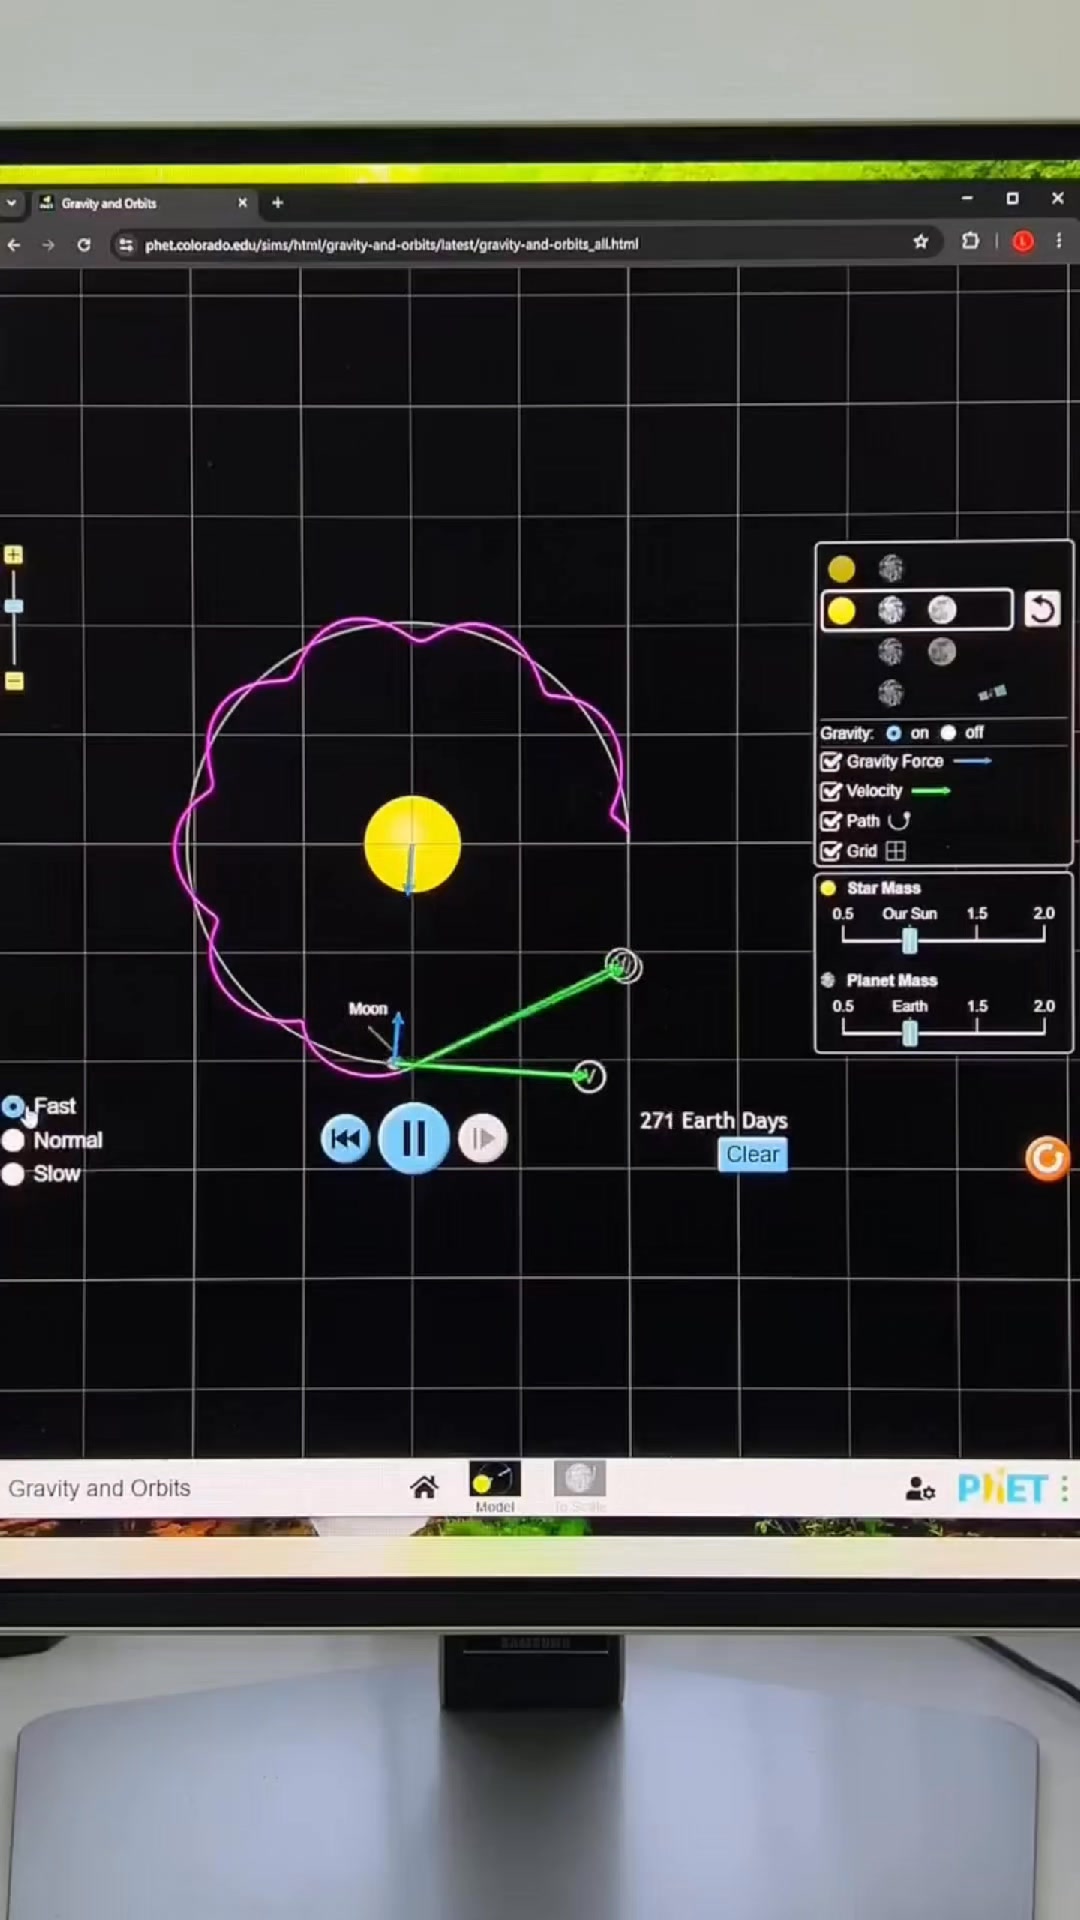Switch to the To Scale screen tab
The height and width of the screenshot is (1920, 1080).
tap(580, 1485)
